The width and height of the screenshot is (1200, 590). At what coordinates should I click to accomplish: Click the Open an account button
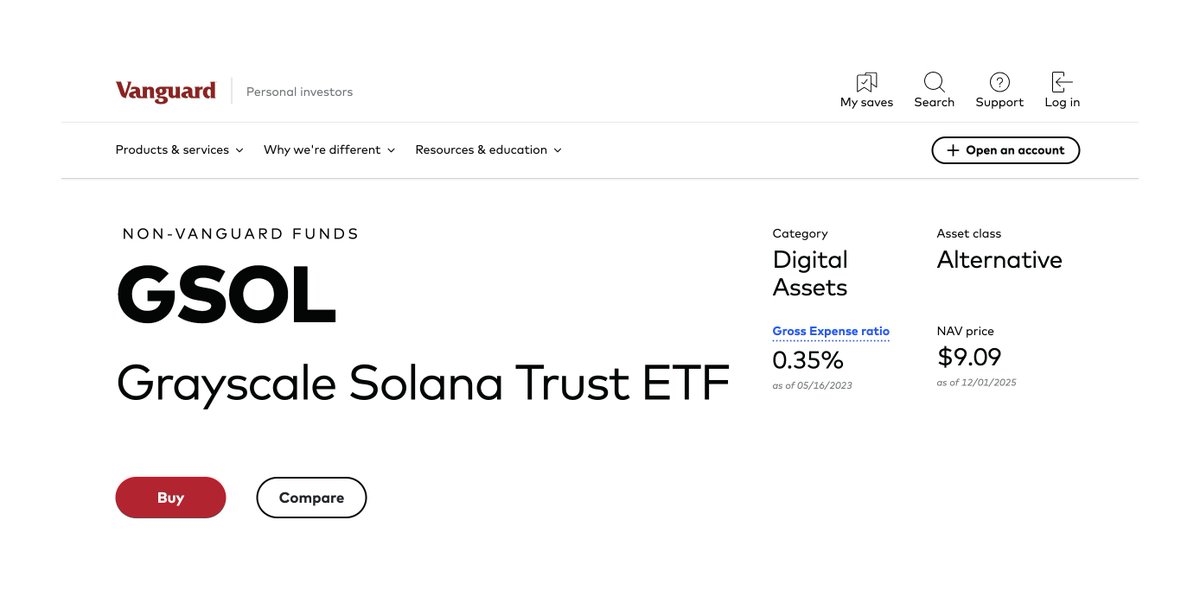pyautogui.click(x=1005, y=150)
